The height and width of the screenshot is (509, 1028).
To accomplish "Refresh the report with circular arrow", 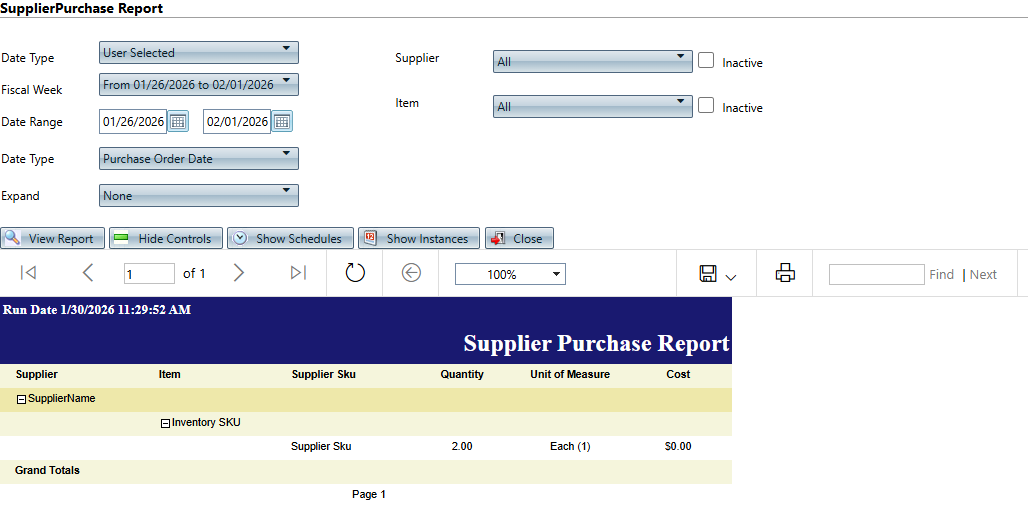I will 355,273.
